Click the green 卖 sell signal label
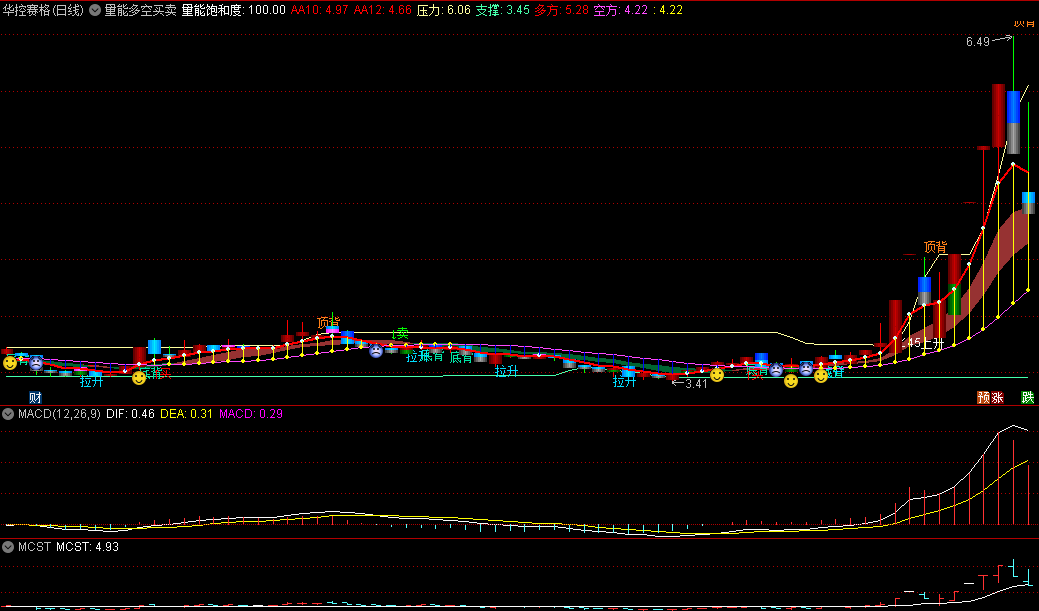This screenshot has height=611, width=1039. (x=400, y=333)
